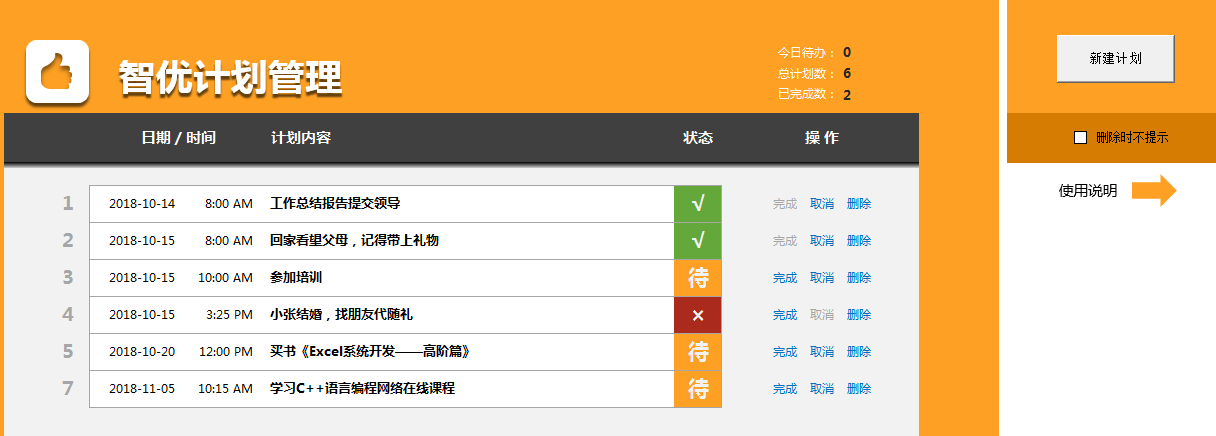
Task: Click the 日期 / 时间 column header
Action: pos(178,138)
